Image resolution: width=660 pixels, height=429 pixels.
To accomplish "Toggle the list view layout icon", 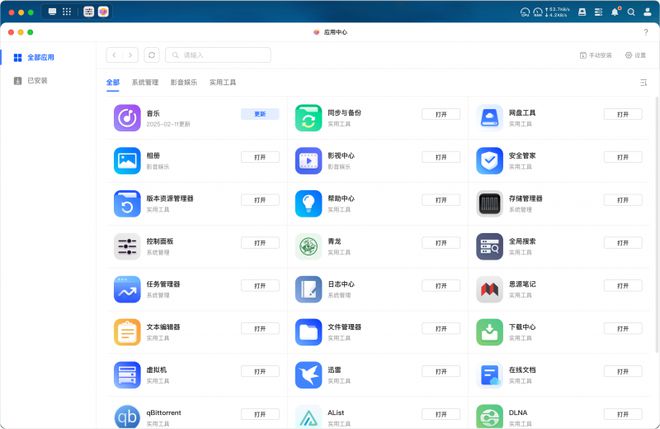I will coord(643,83).
